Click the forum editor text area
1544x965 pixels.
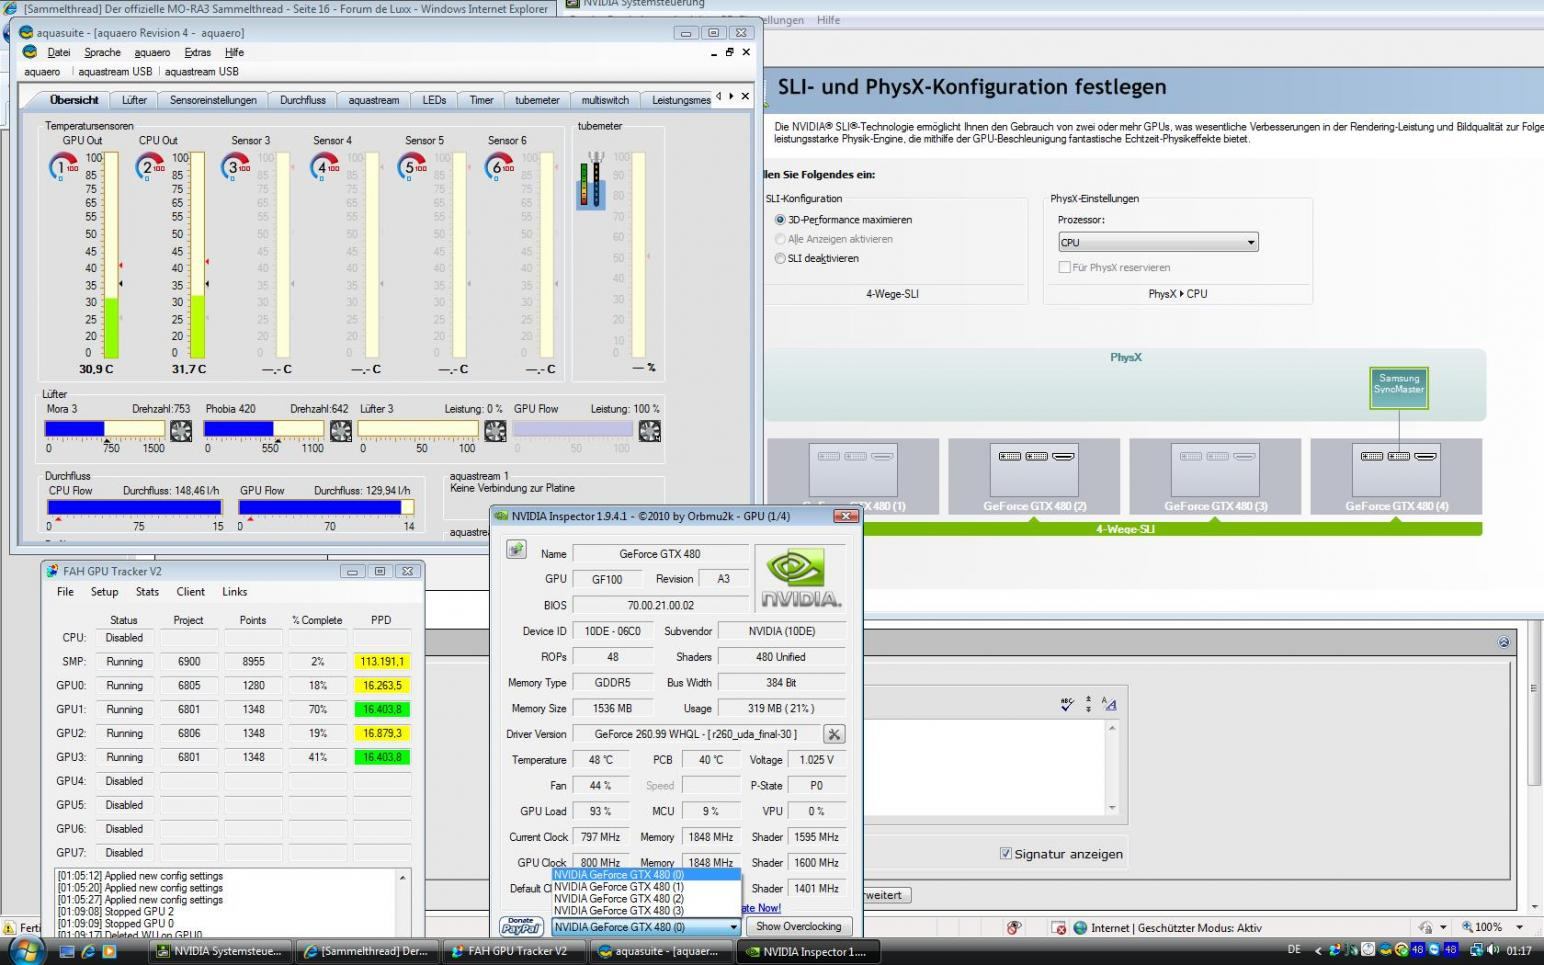tap(985, 768)
